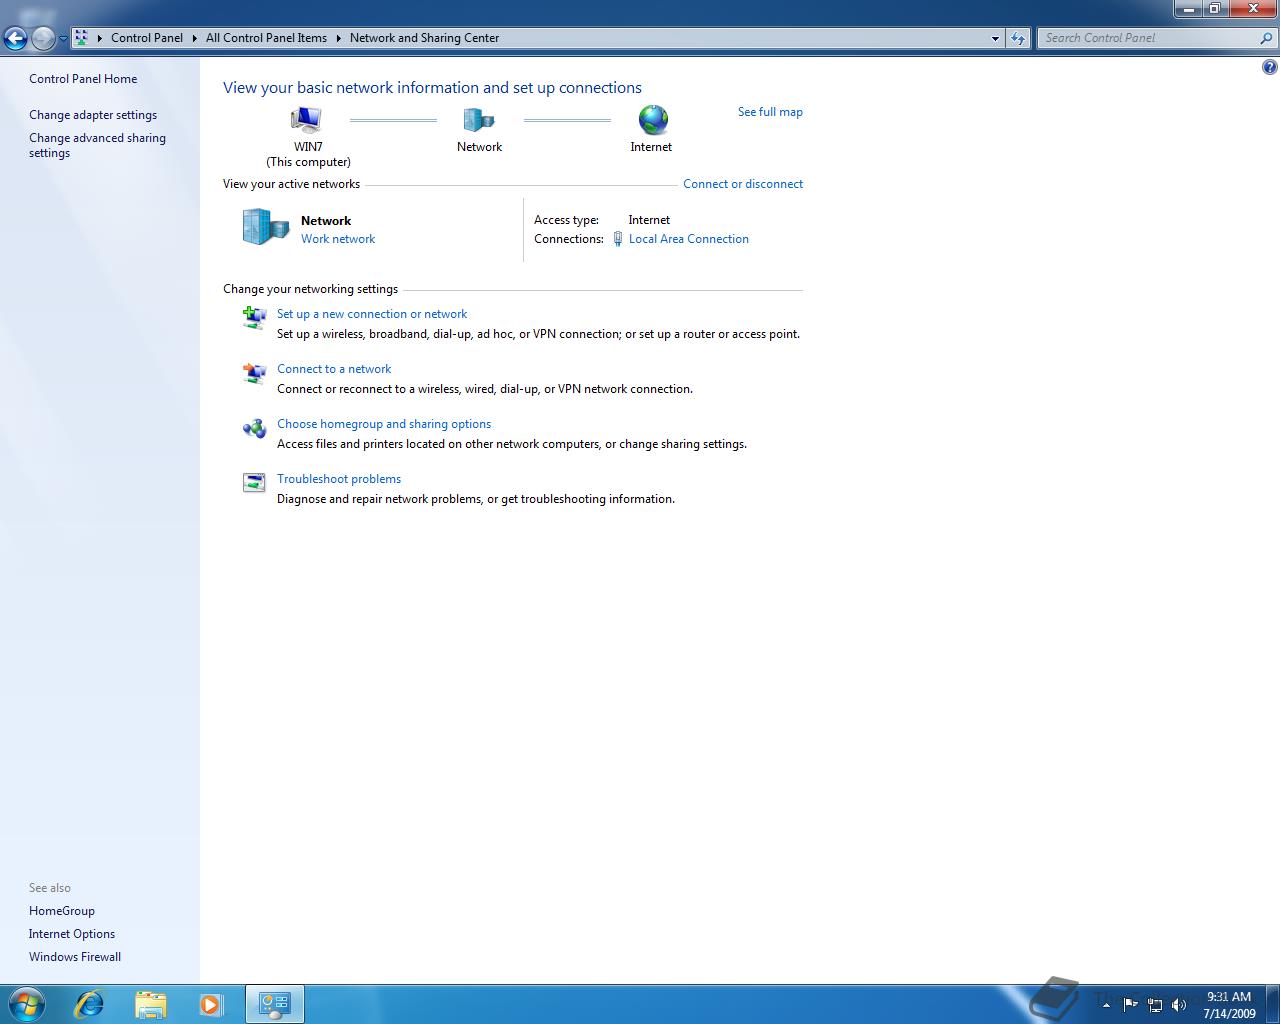Open Windows Explorer from the taskbar

pyautogui.click(x=150, y=1003)
